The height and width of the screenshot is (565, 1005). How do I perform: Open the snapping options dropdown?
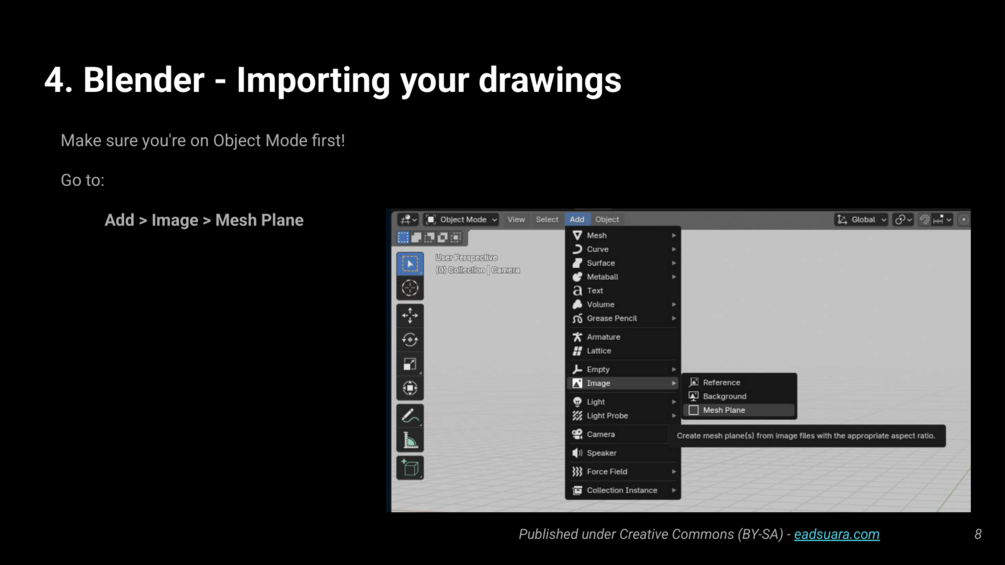pyautogui.click(x=943, y=220)
